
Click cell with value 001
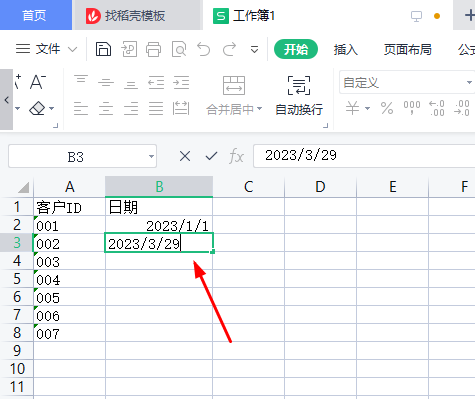coord(69,225)
